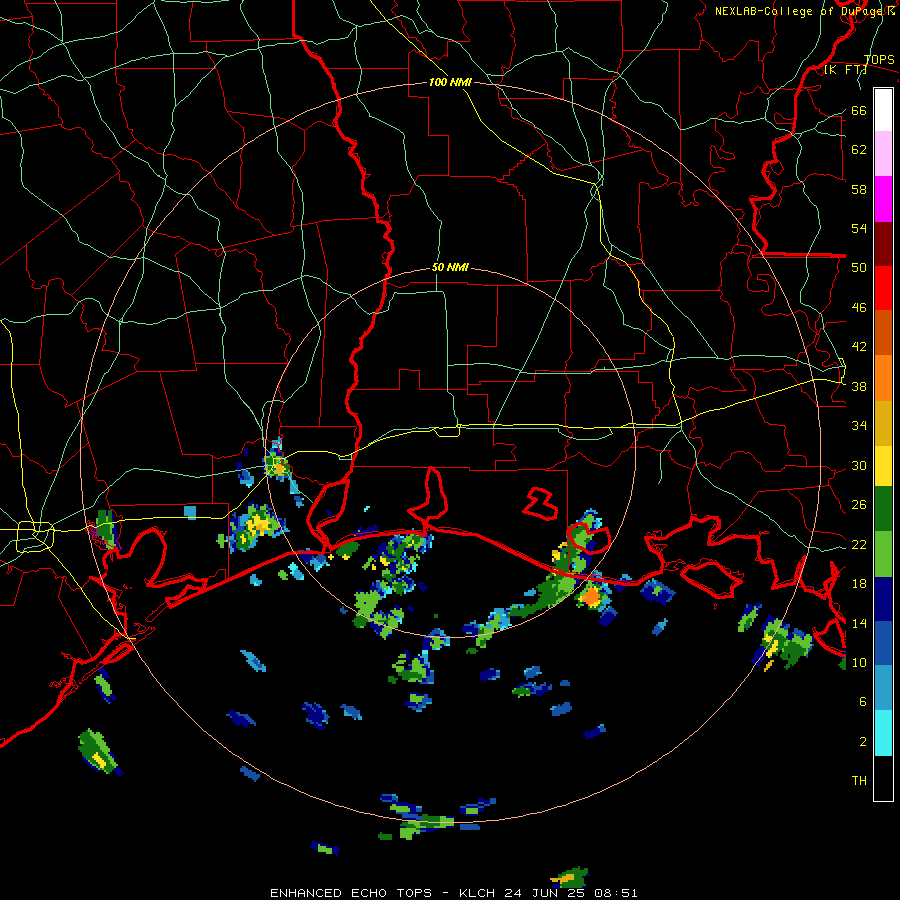Pick the bright orange legend swatch
This screenshot has height=900, width=900.
(x=883, y=377)
